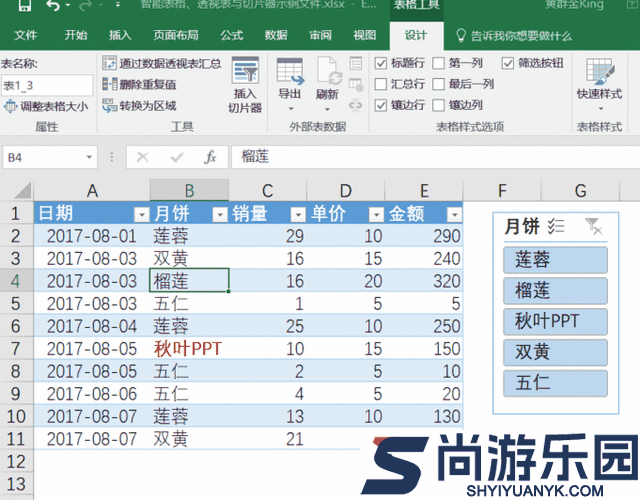Open the 日期 column filter dropdown
Image resolution: width=640 pixels, height=500 pixels.
[x=142, y=214]
